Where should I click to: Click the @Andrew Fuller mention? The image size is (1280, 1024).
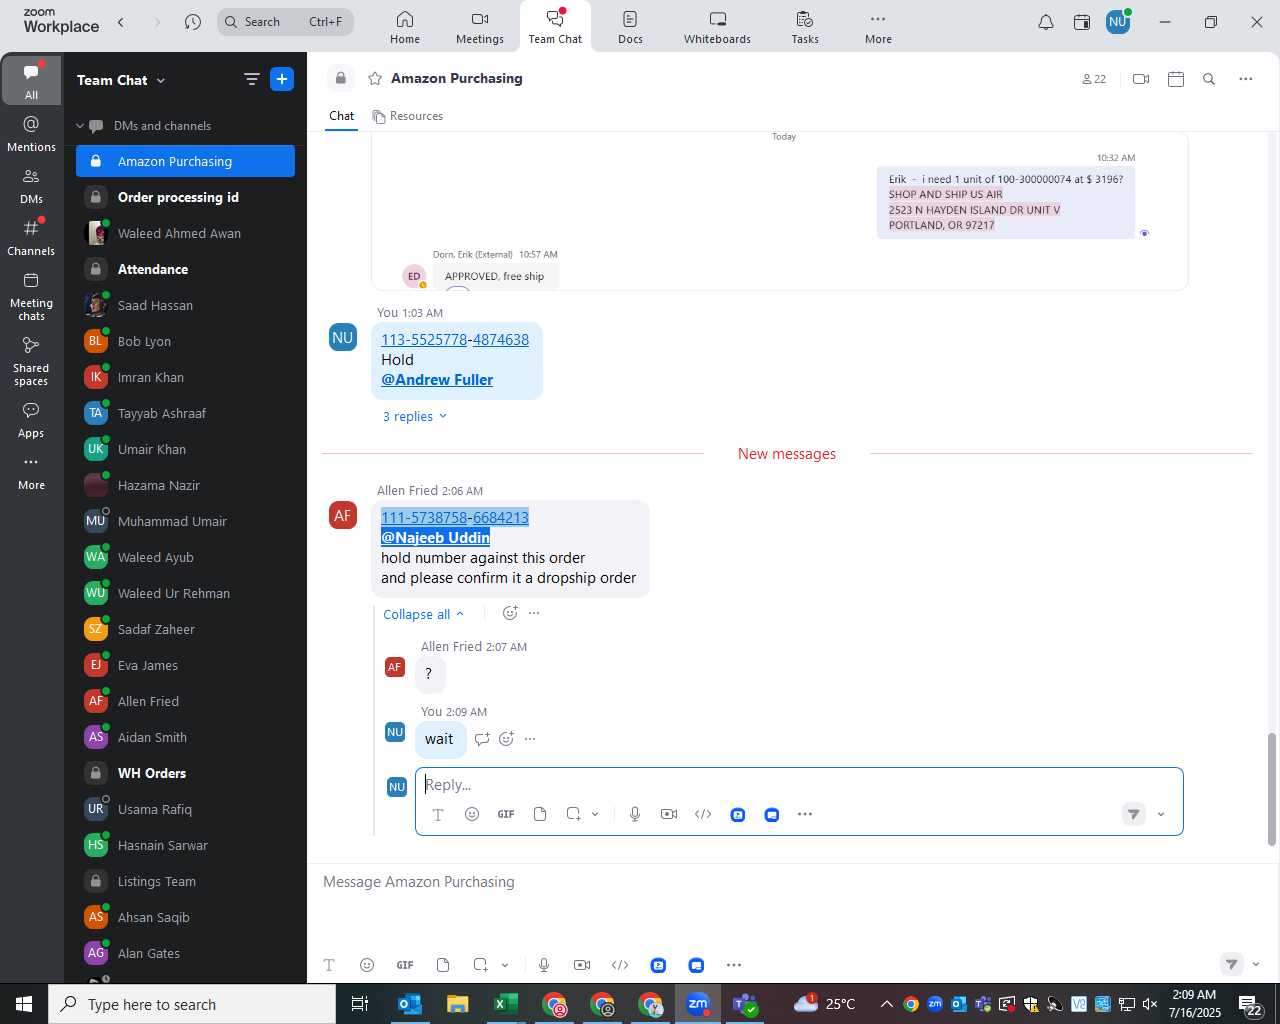pyautogui.click(x=437, y=380)
